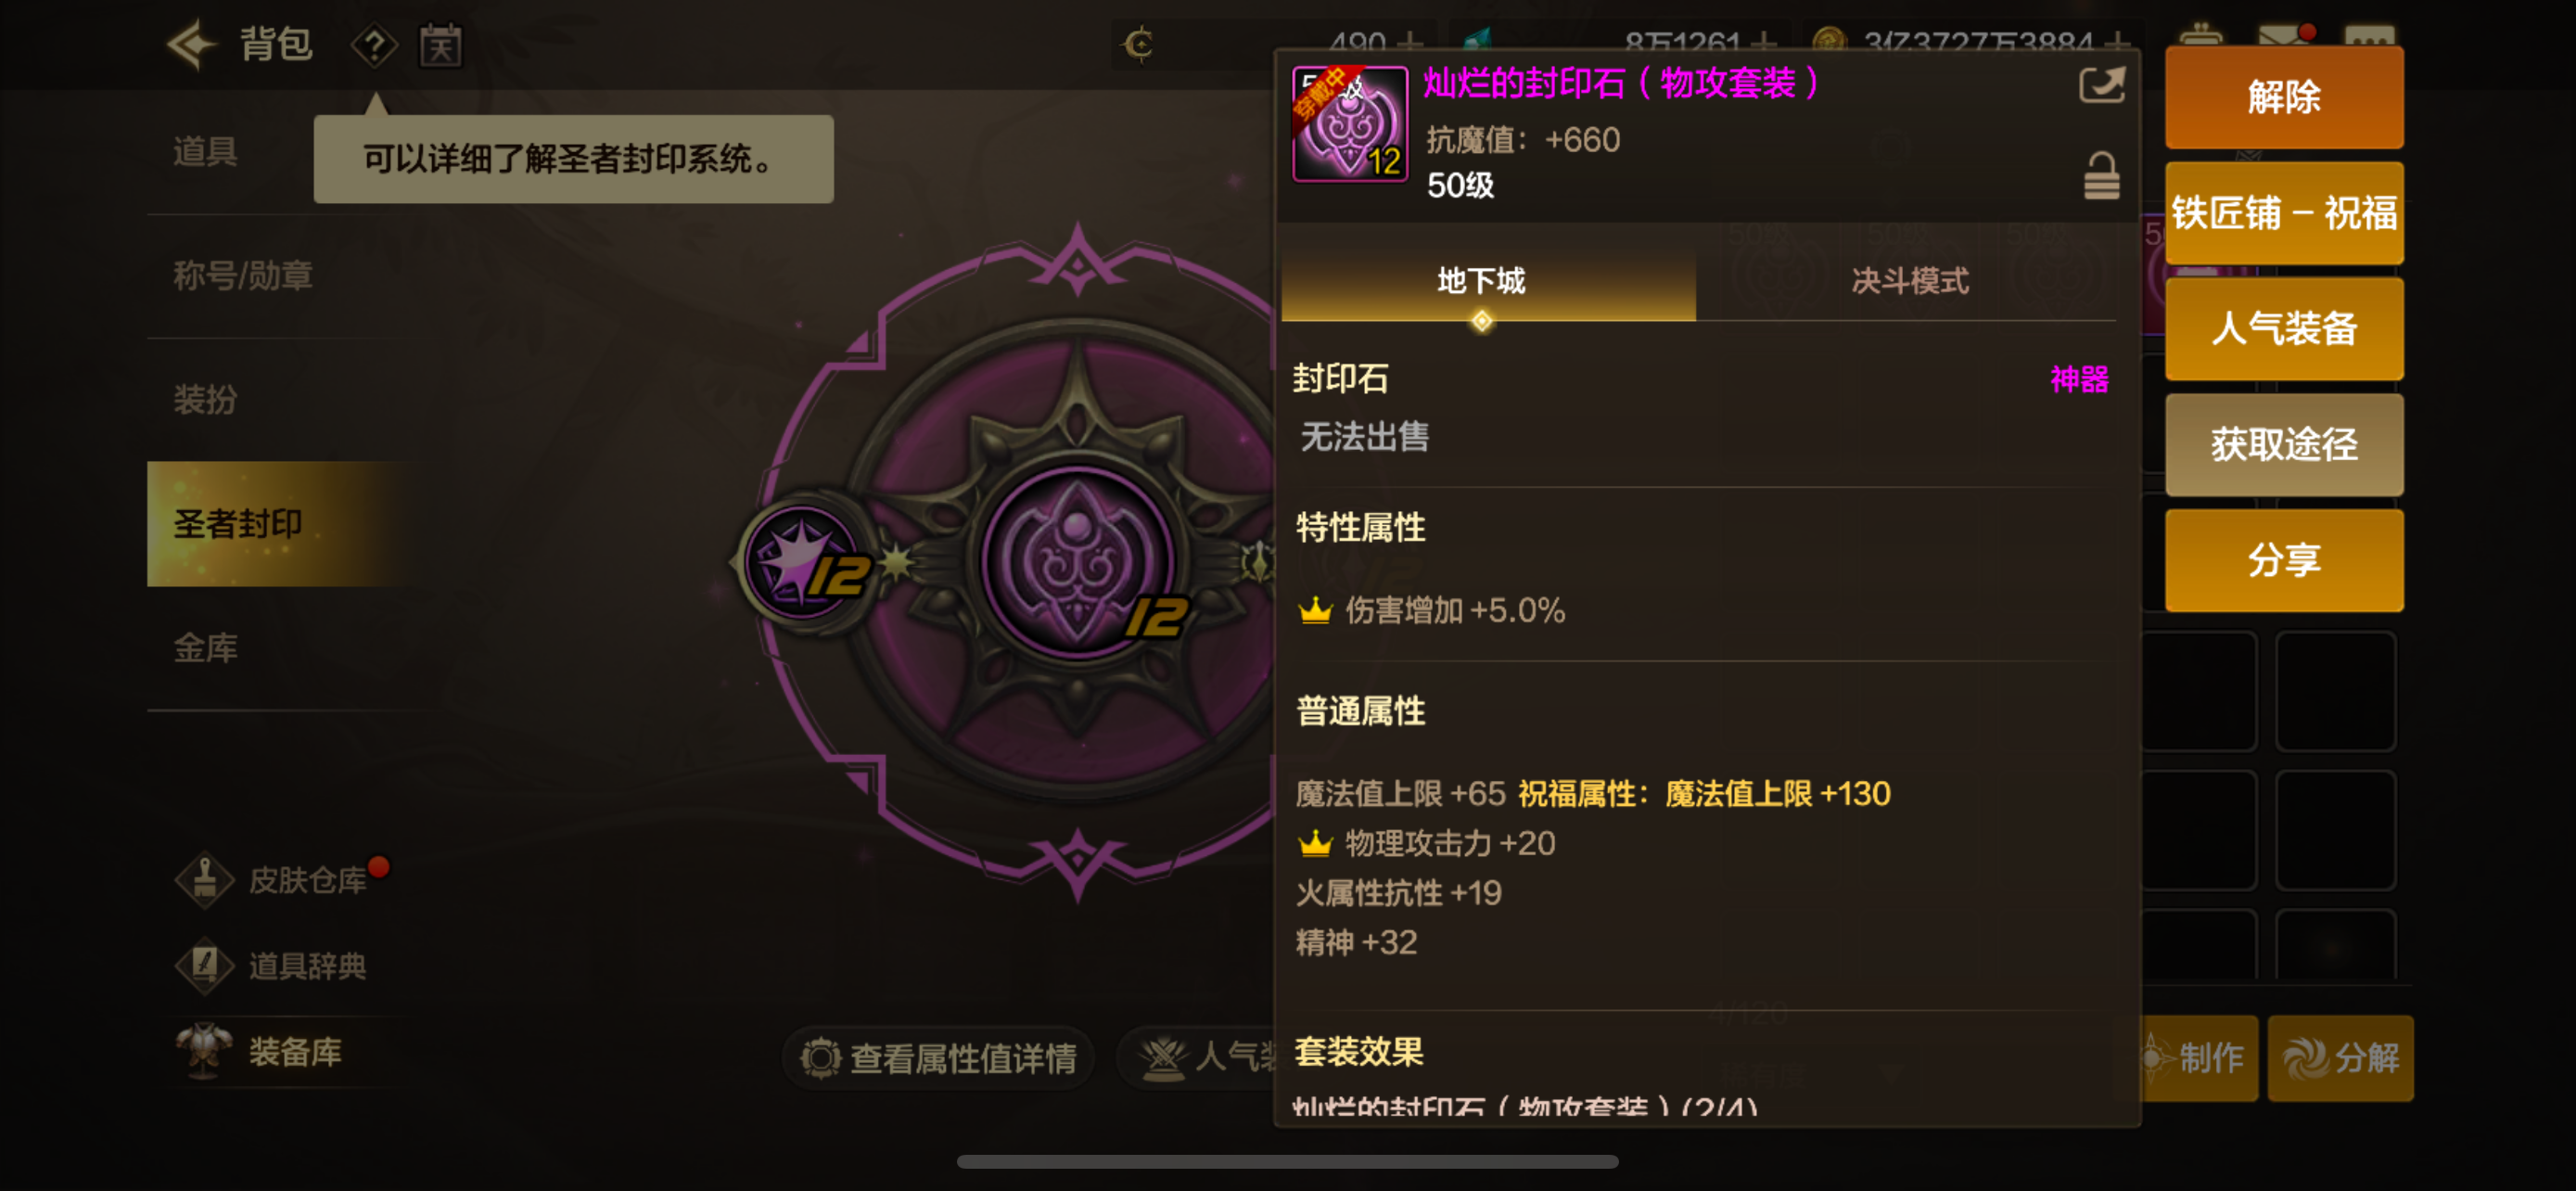Open the calendar icon in the header
The width and height of the screenshot is (2576, 1191).
(x=440, y=45)
